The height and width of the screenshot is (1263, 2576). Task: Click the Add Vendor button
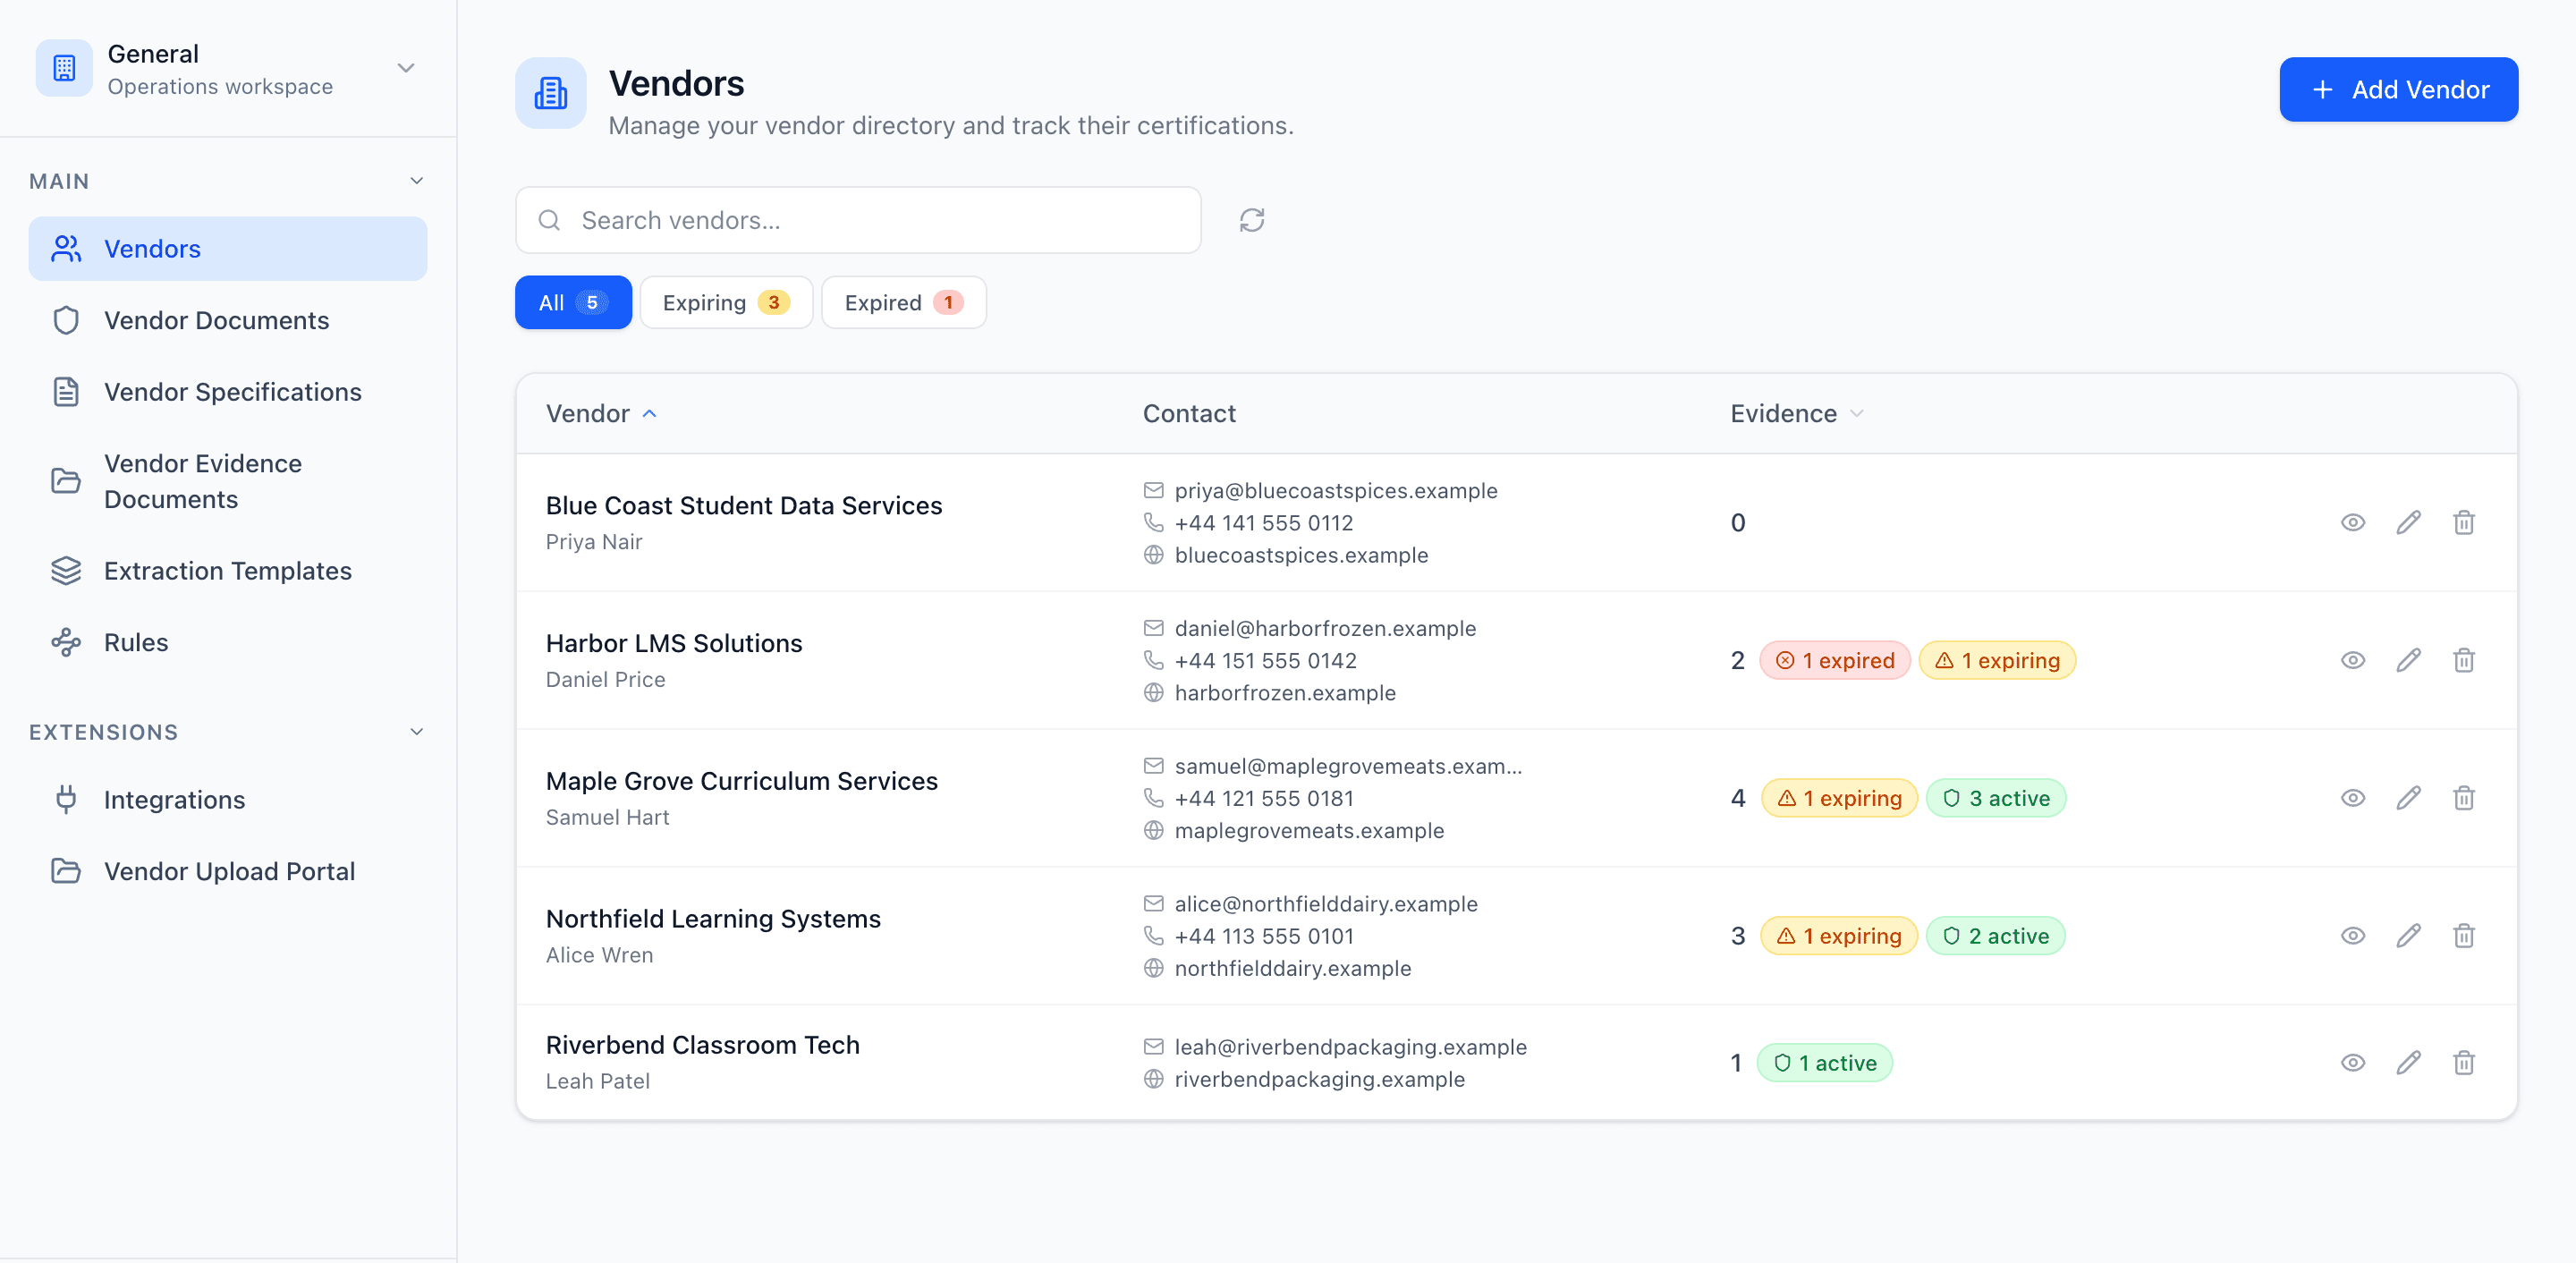[x=2398, y=89]
